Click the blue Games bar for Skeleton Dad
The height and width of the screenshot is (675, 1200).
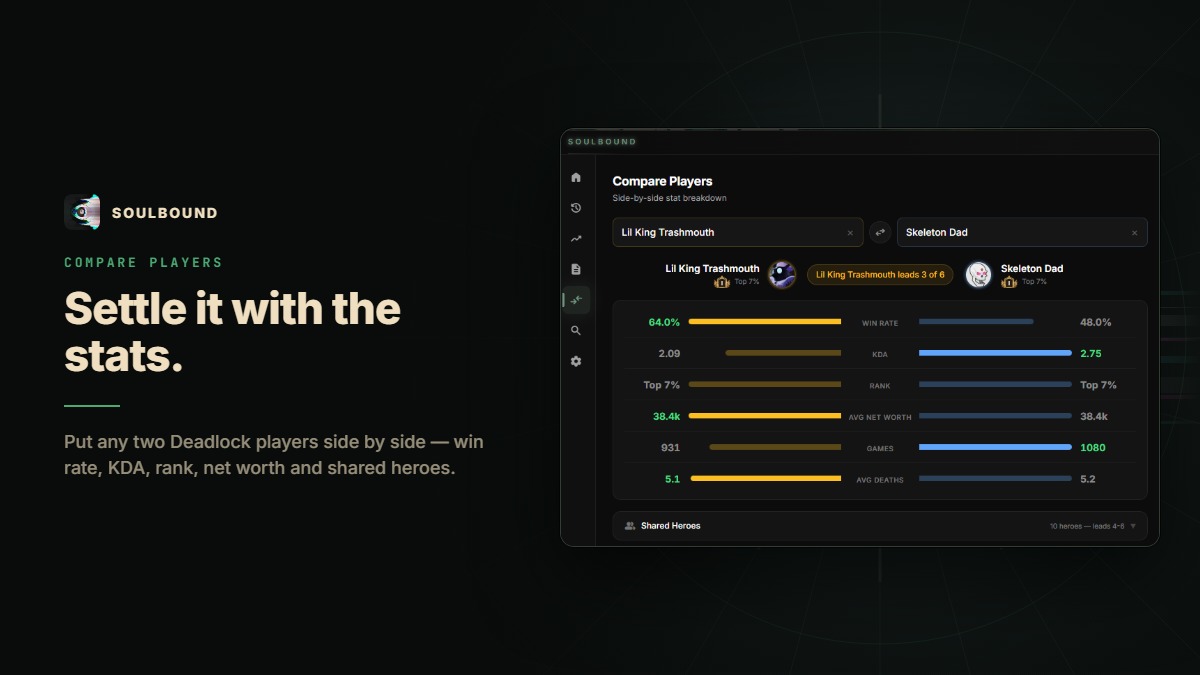tap(995, 447)
